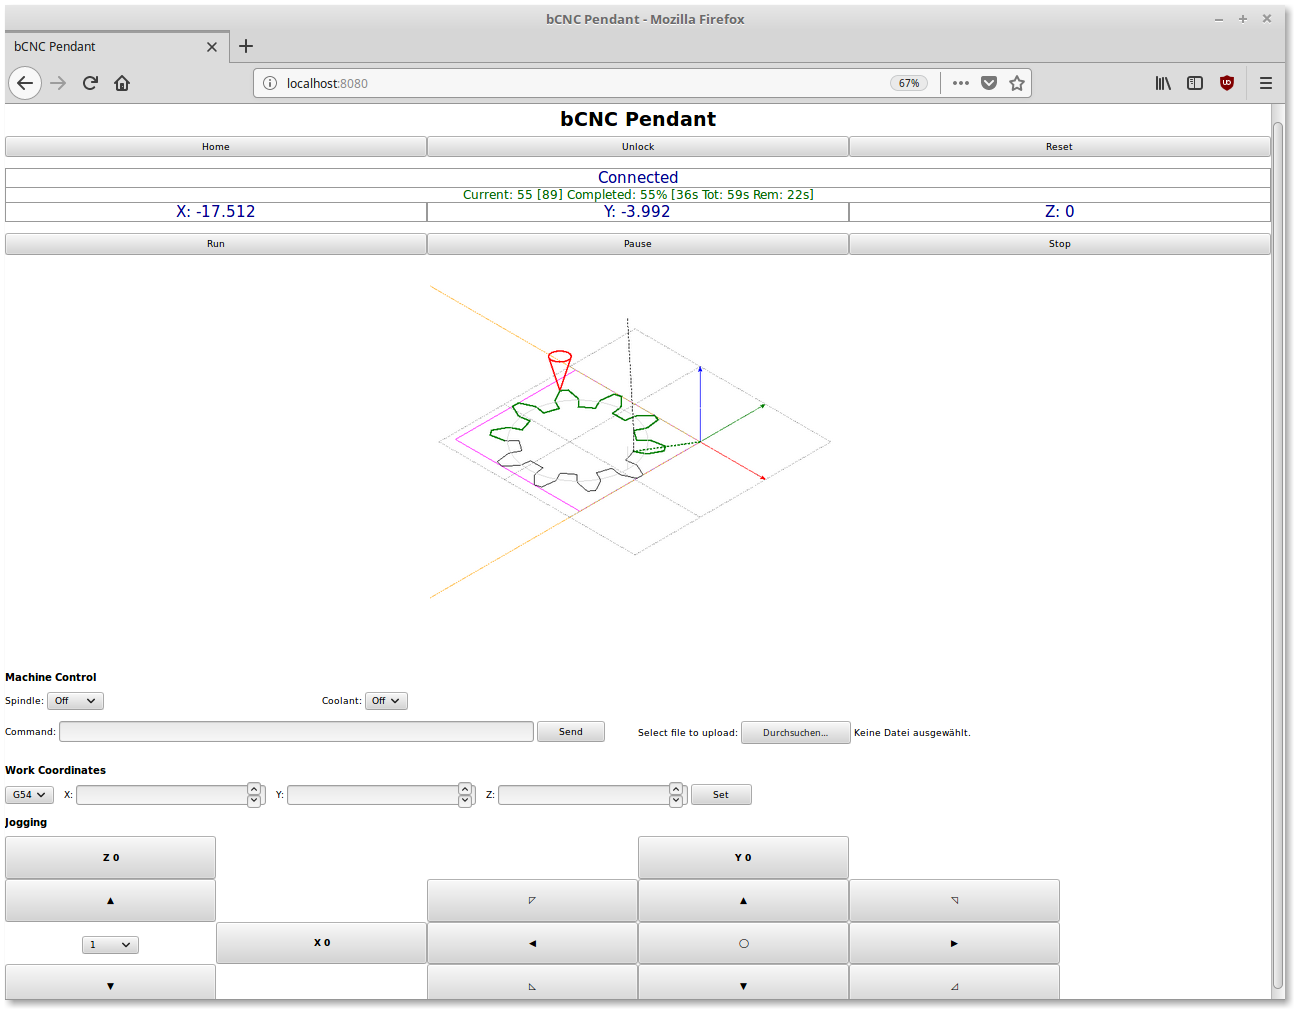1294x1009 pixels.
Task: Close the bCNC Pendant tab
Action: pyautogui.click(x=212, y=47)
